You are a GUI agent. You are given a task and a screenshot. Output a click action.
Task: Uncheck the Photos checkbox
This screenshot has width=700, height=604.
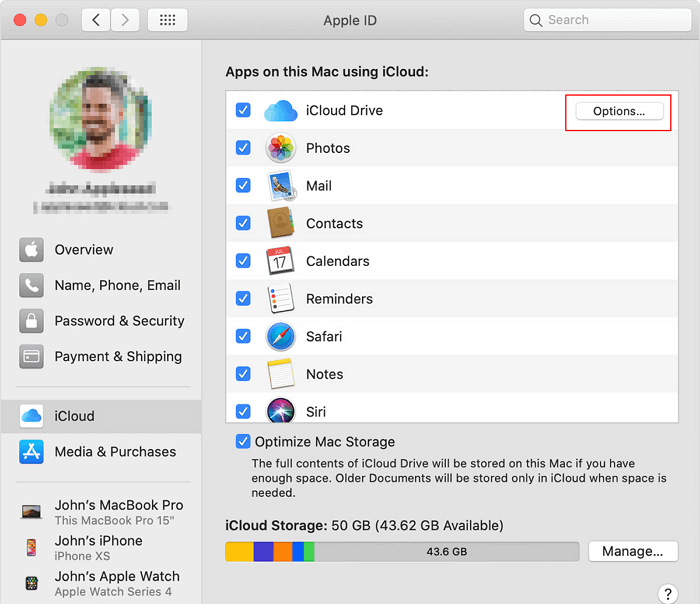tap(243, 148)
